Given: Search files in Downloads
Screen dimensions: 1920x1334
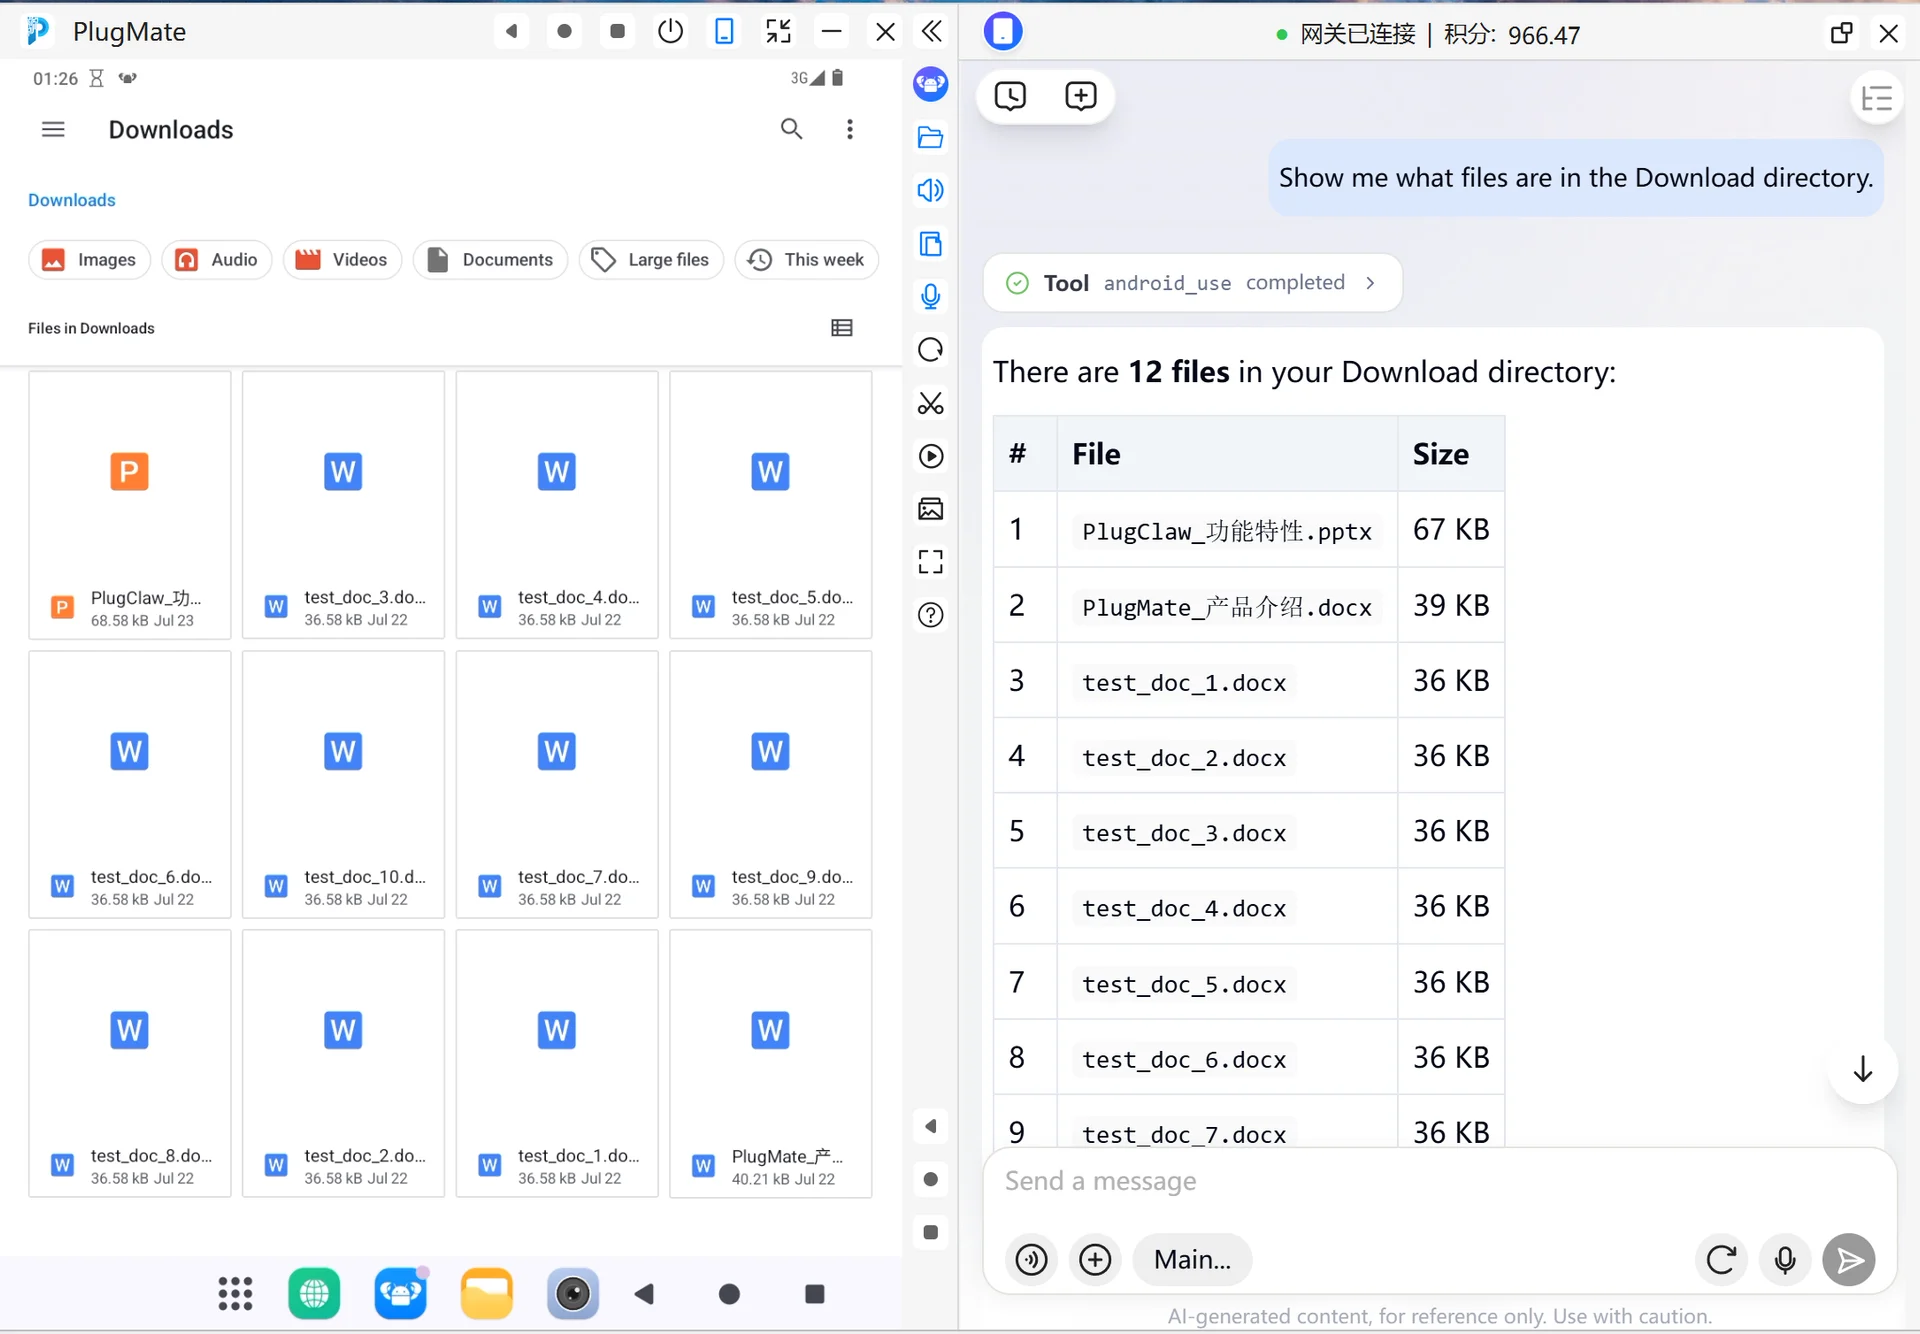Looking at the screenshot, I should [791, 129].
